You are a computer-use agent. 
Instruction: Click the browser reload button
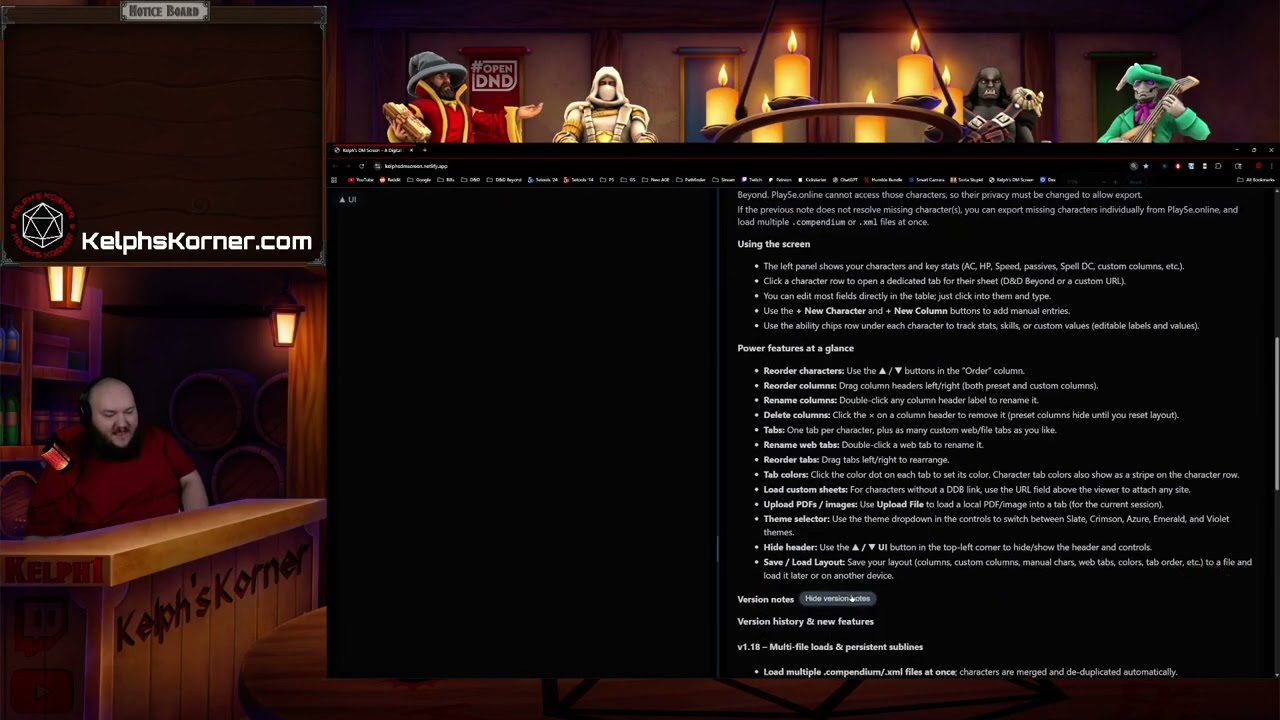pos(361,166)
